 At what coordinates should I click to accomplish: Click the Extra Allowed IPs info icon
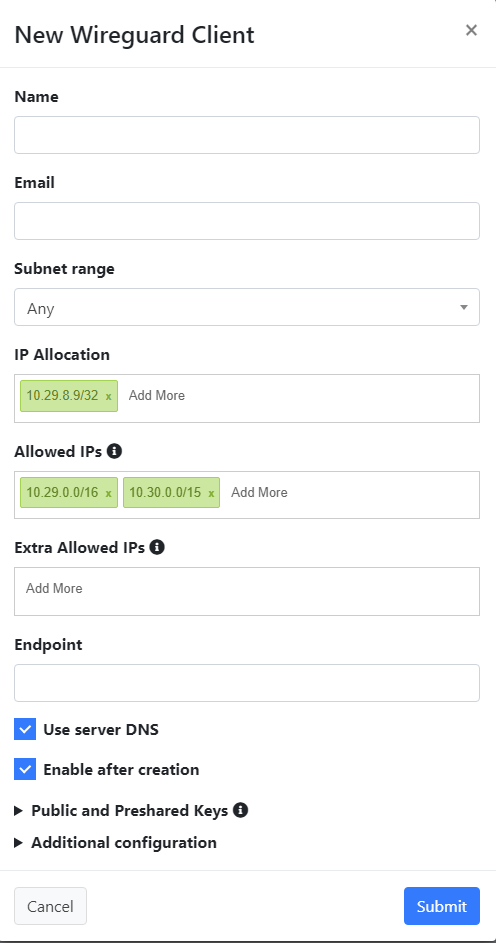(157, 547)
